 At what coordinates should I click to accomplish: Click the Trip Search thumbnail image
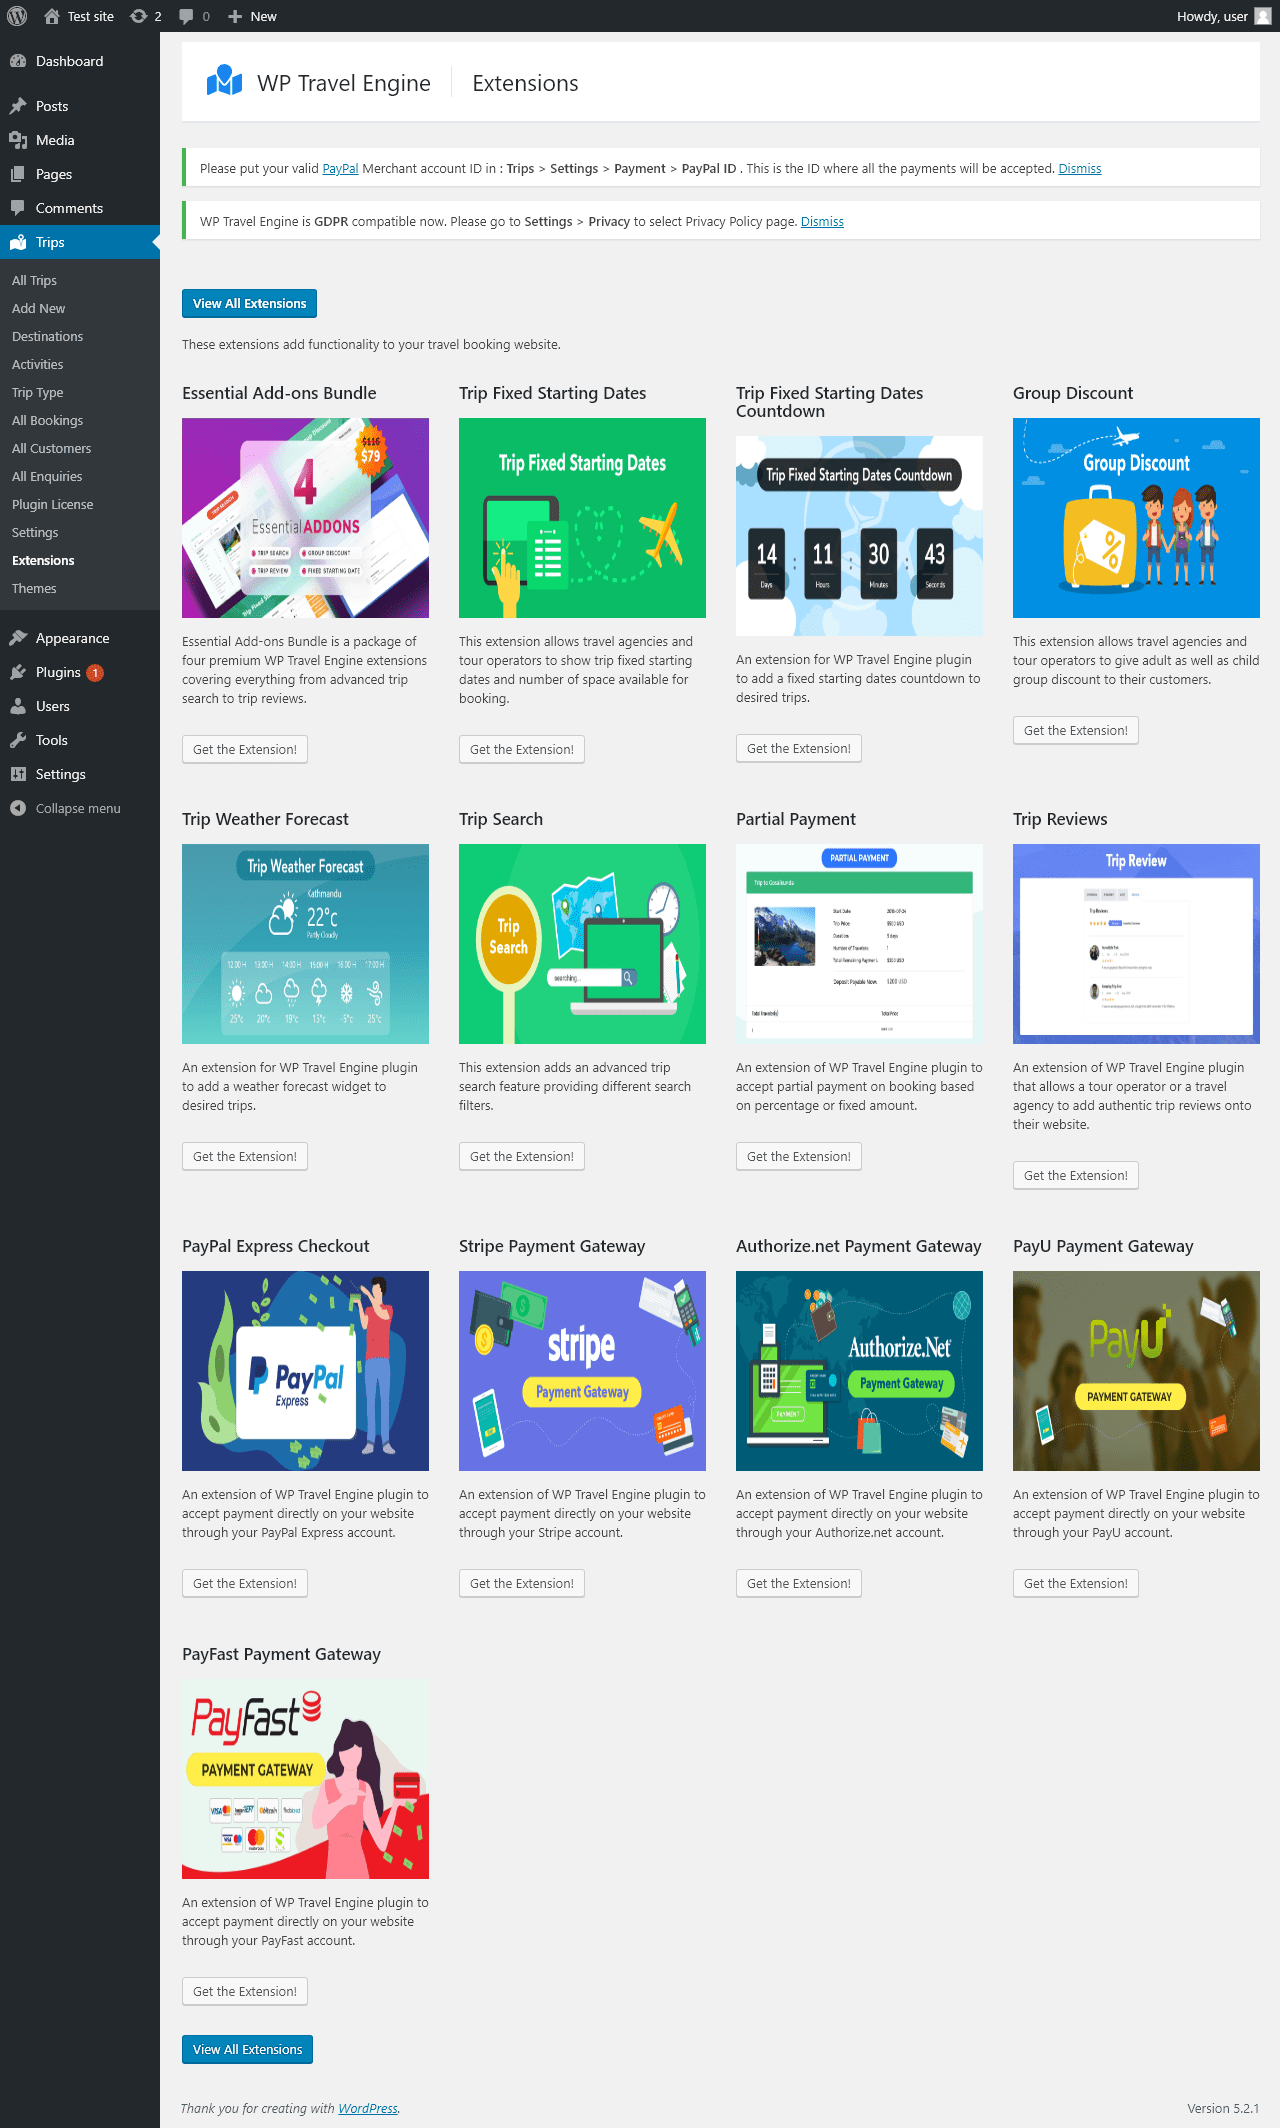pyautogui.click(x=582, y=944)
